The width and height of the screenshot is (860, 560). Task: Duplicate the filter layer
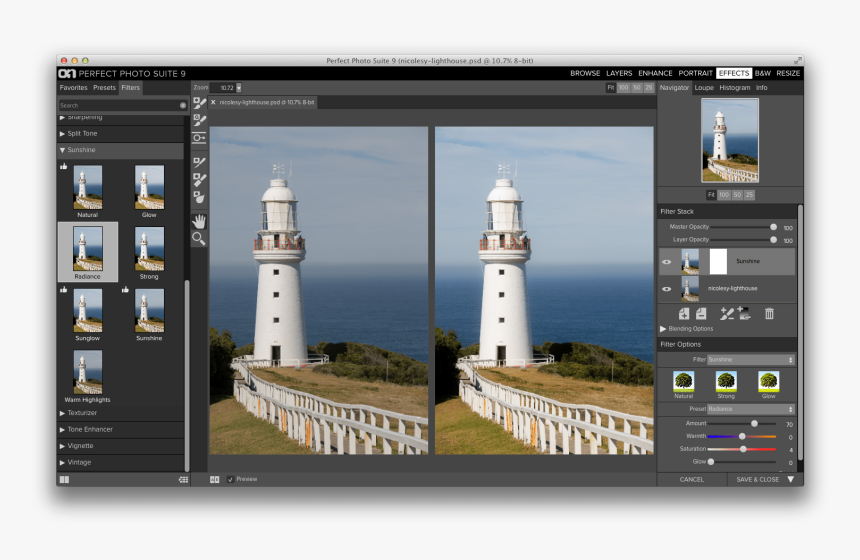pyautogui.click(x=701, y=314)
